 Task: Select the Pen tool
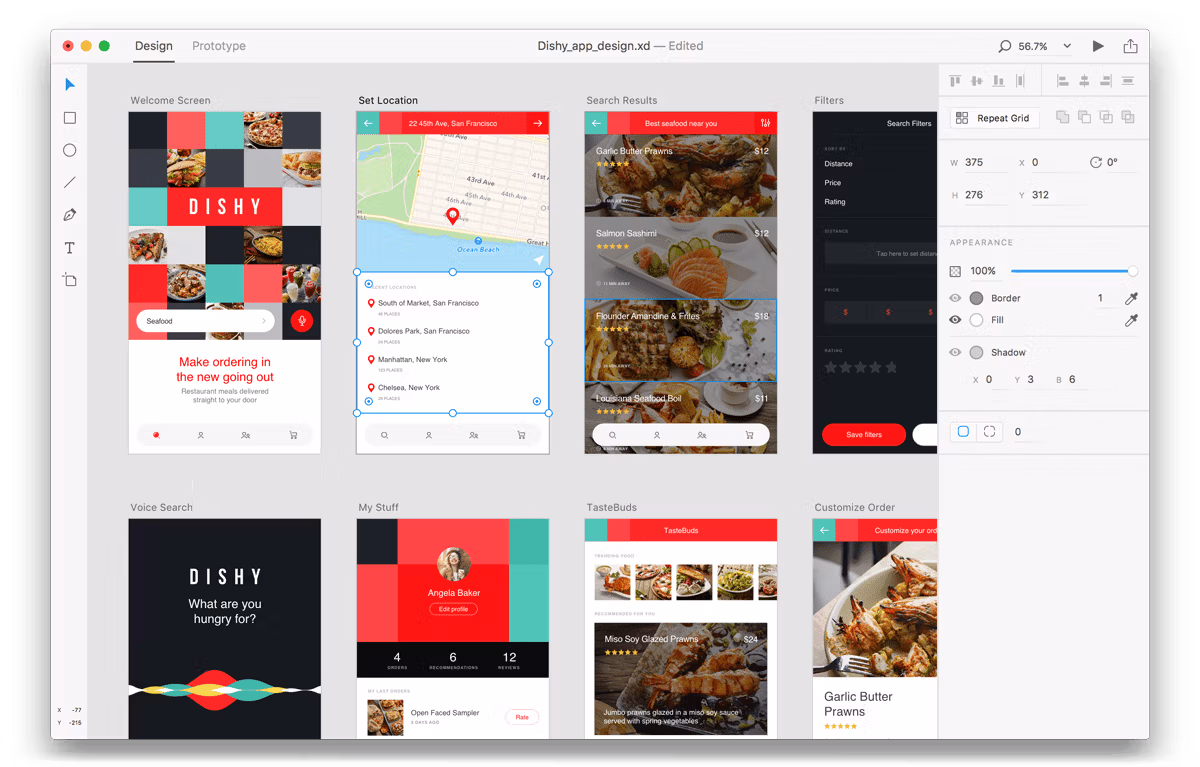[x=70, y=215]
